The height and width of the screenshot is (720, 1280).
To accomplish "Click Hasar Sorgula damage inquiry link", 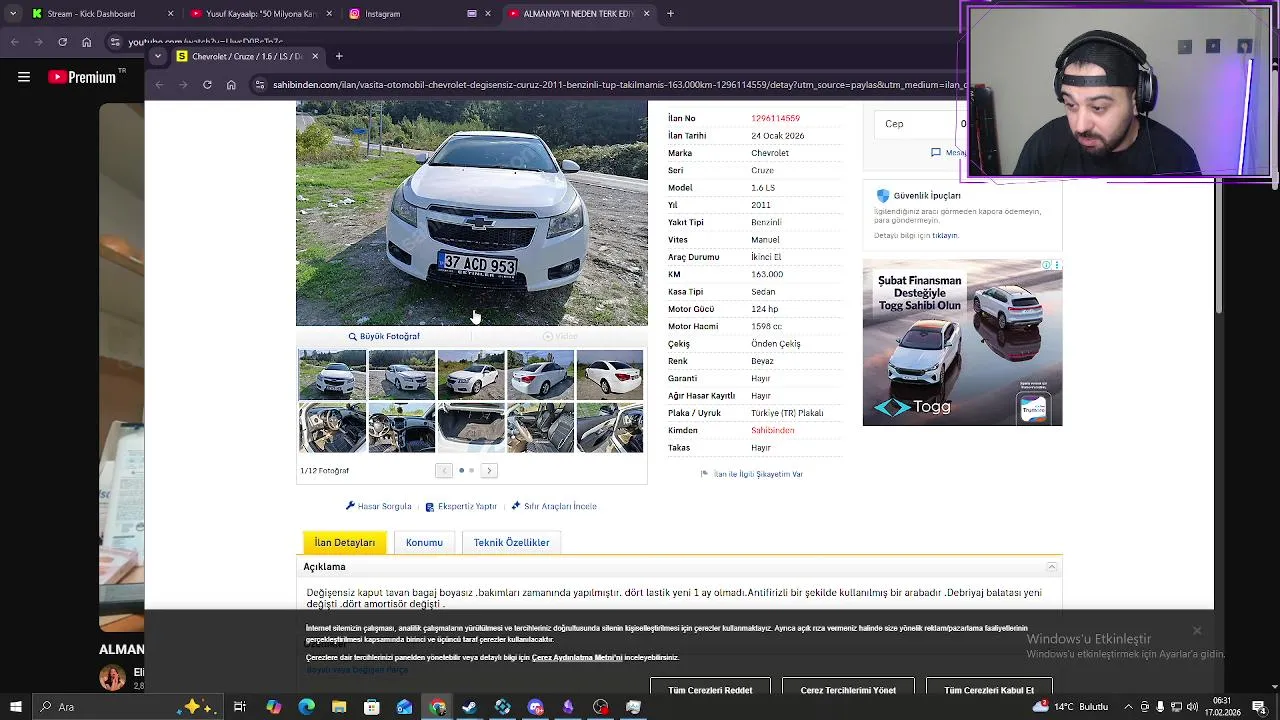I will pyautogui.click(x=378, y=506).
